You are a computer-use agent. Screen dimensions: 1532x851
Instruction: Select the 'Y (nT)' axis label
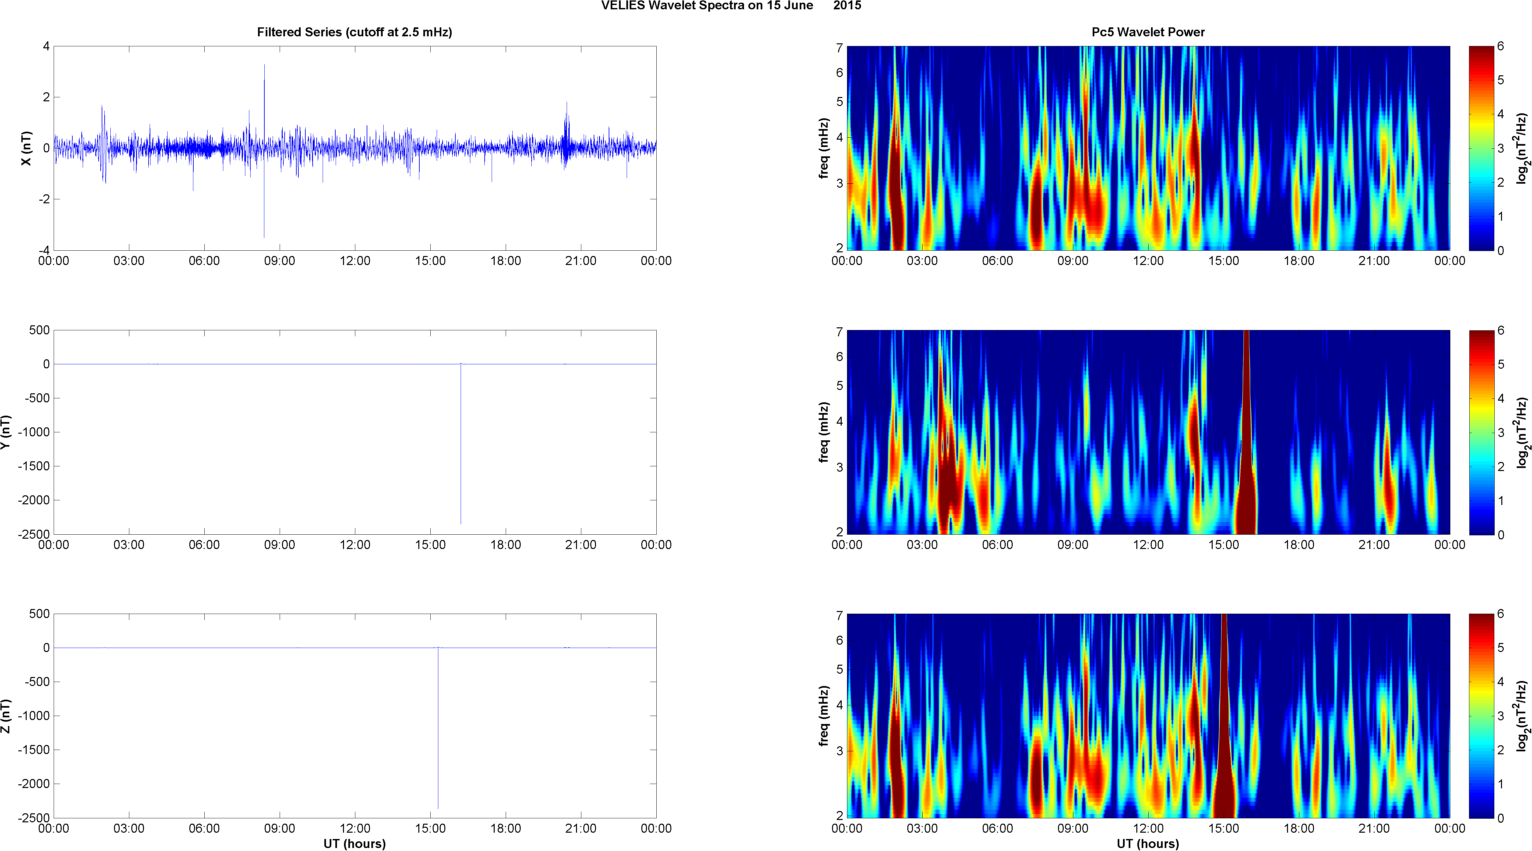coord(6,432)
